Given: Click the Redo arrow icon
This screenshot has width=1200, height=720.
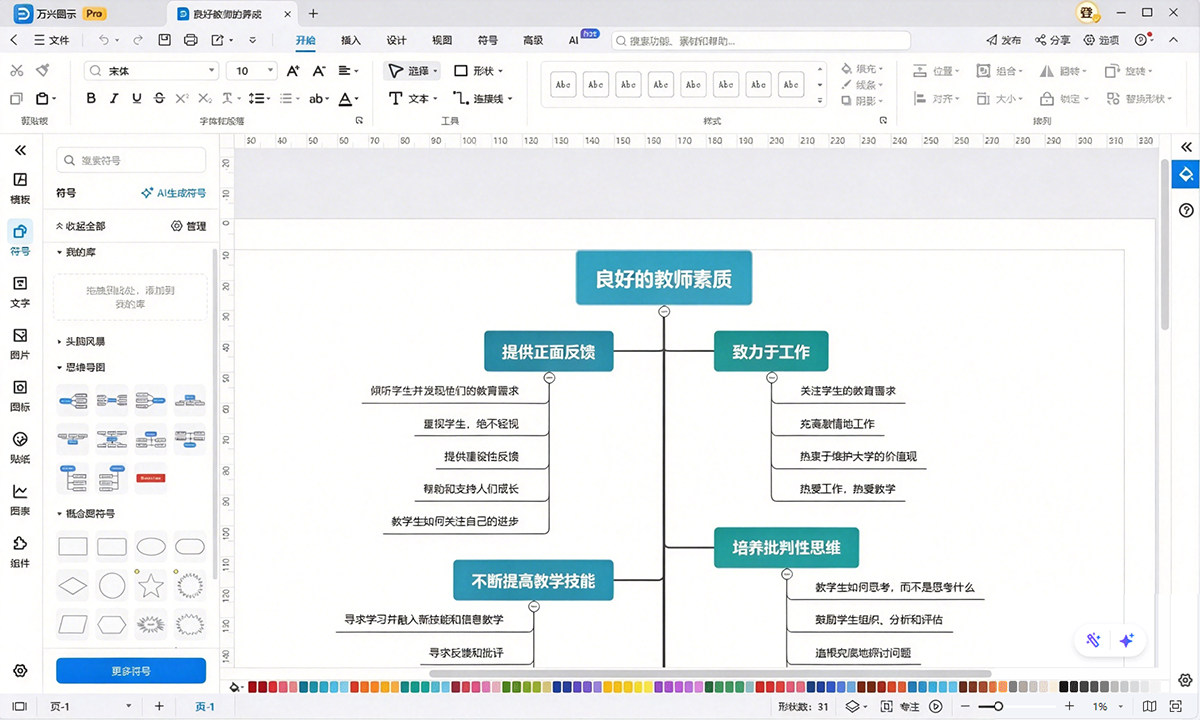Looking at the screenshot, I should [138, 40].
